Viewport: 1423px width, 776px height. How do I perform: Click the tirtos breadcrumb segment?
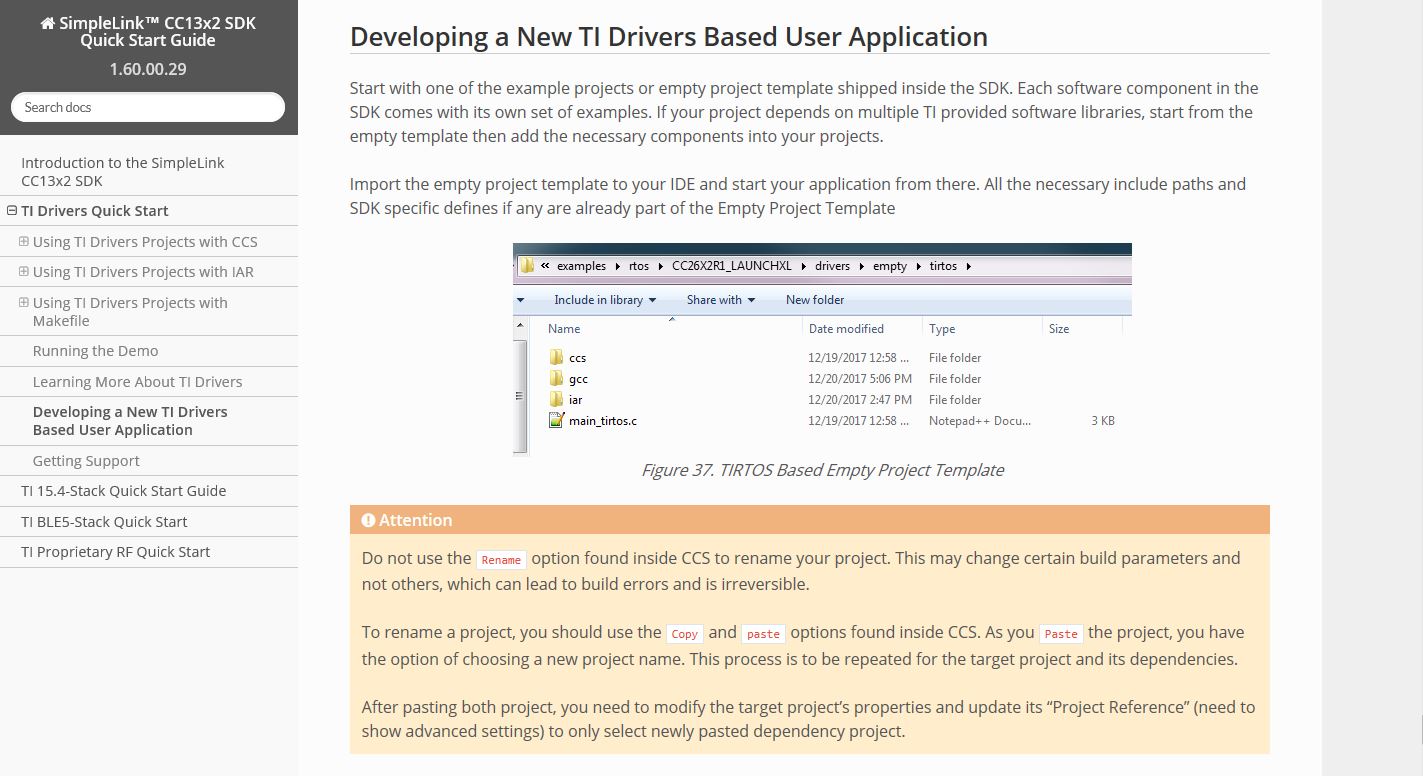(943, 266)
